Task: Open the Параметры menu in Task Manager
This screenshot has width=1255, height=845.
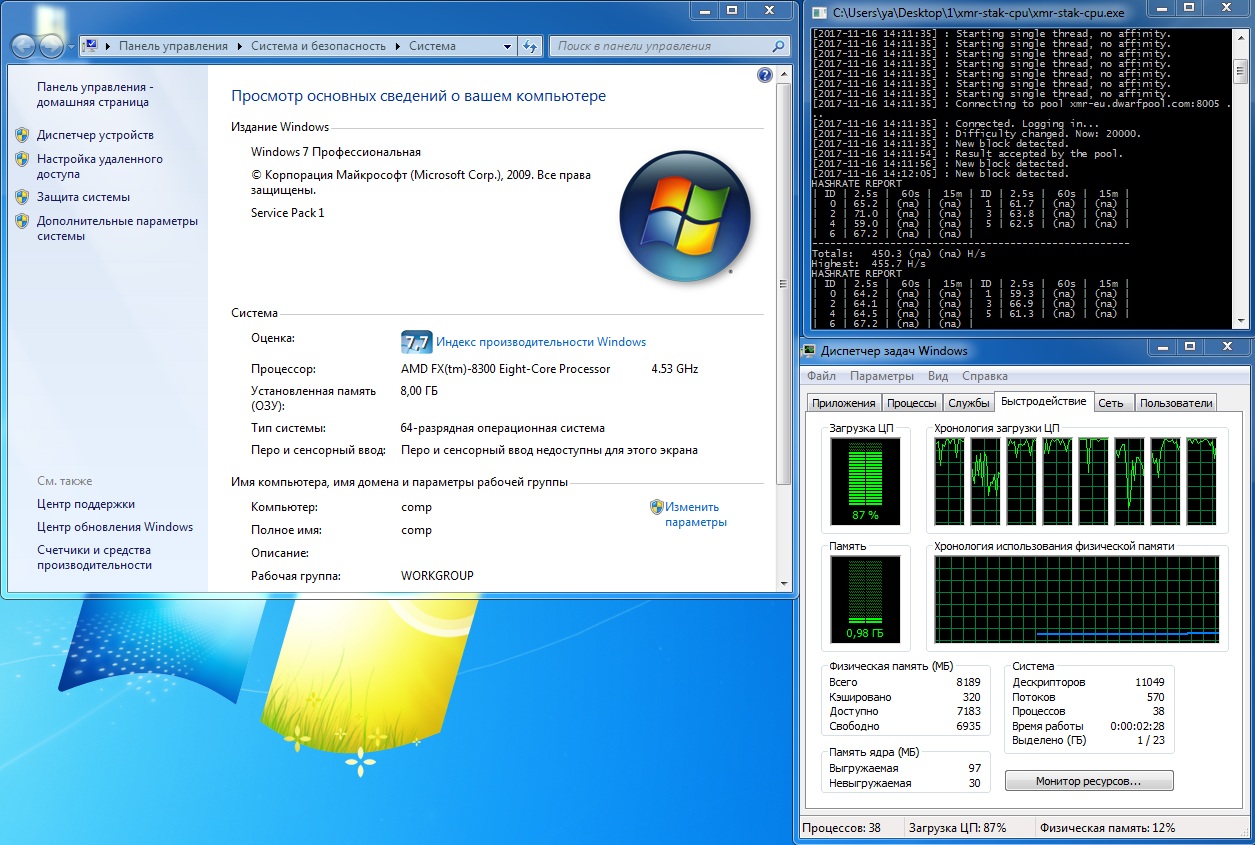Action: [x=882, y=376]
